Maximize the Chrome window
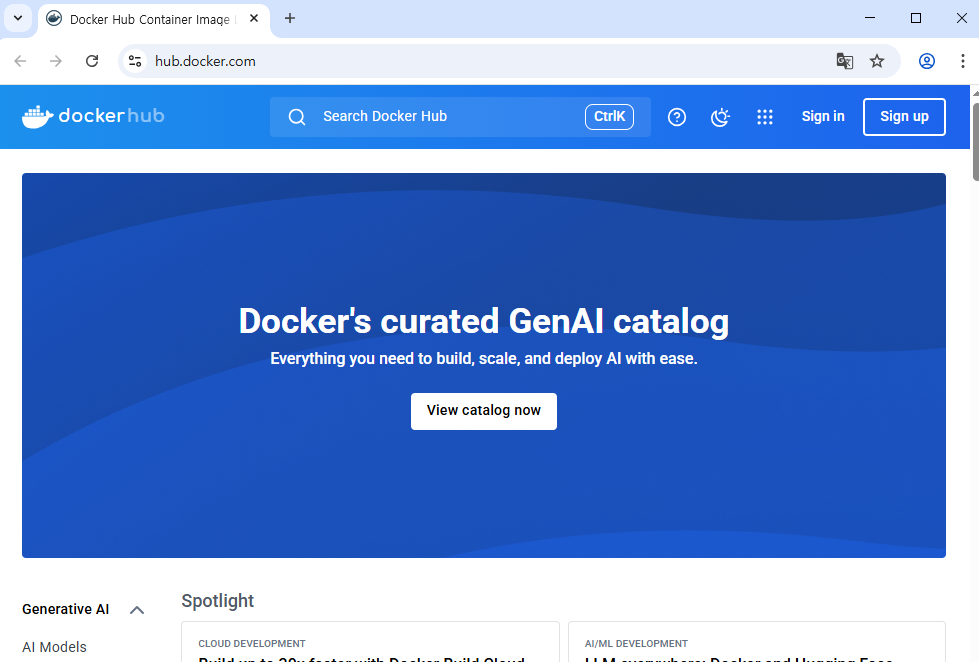The image size is (979, 662). pyautogui.click(x=916, y=18)
